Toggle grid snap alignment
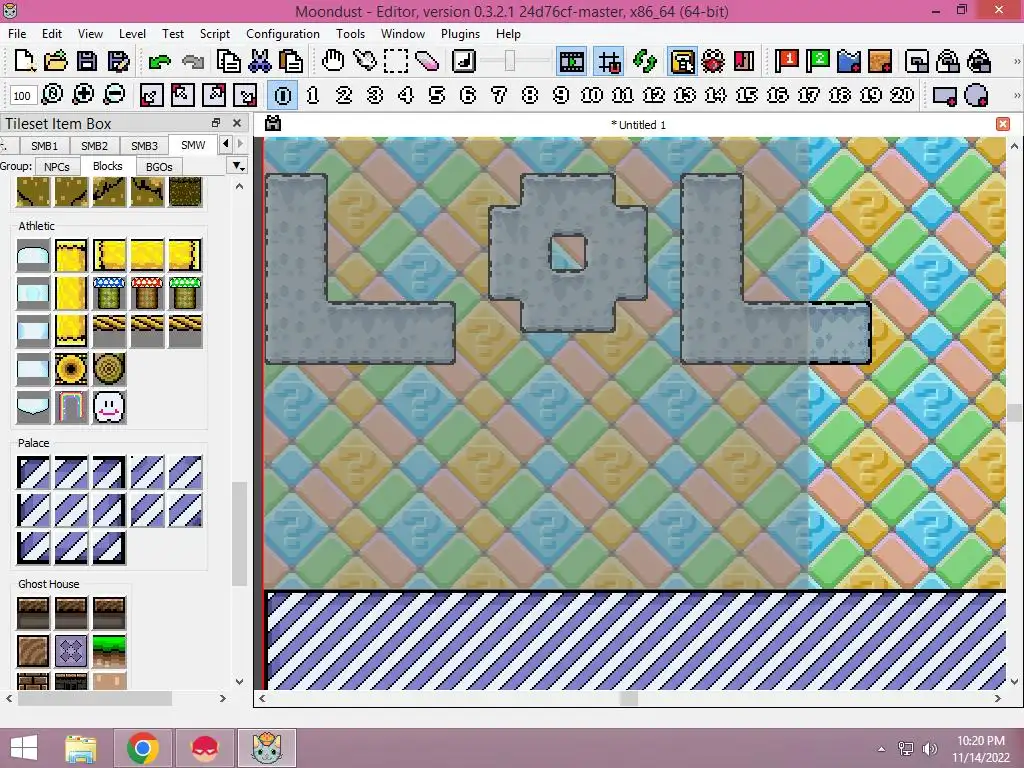 point(609,61)
